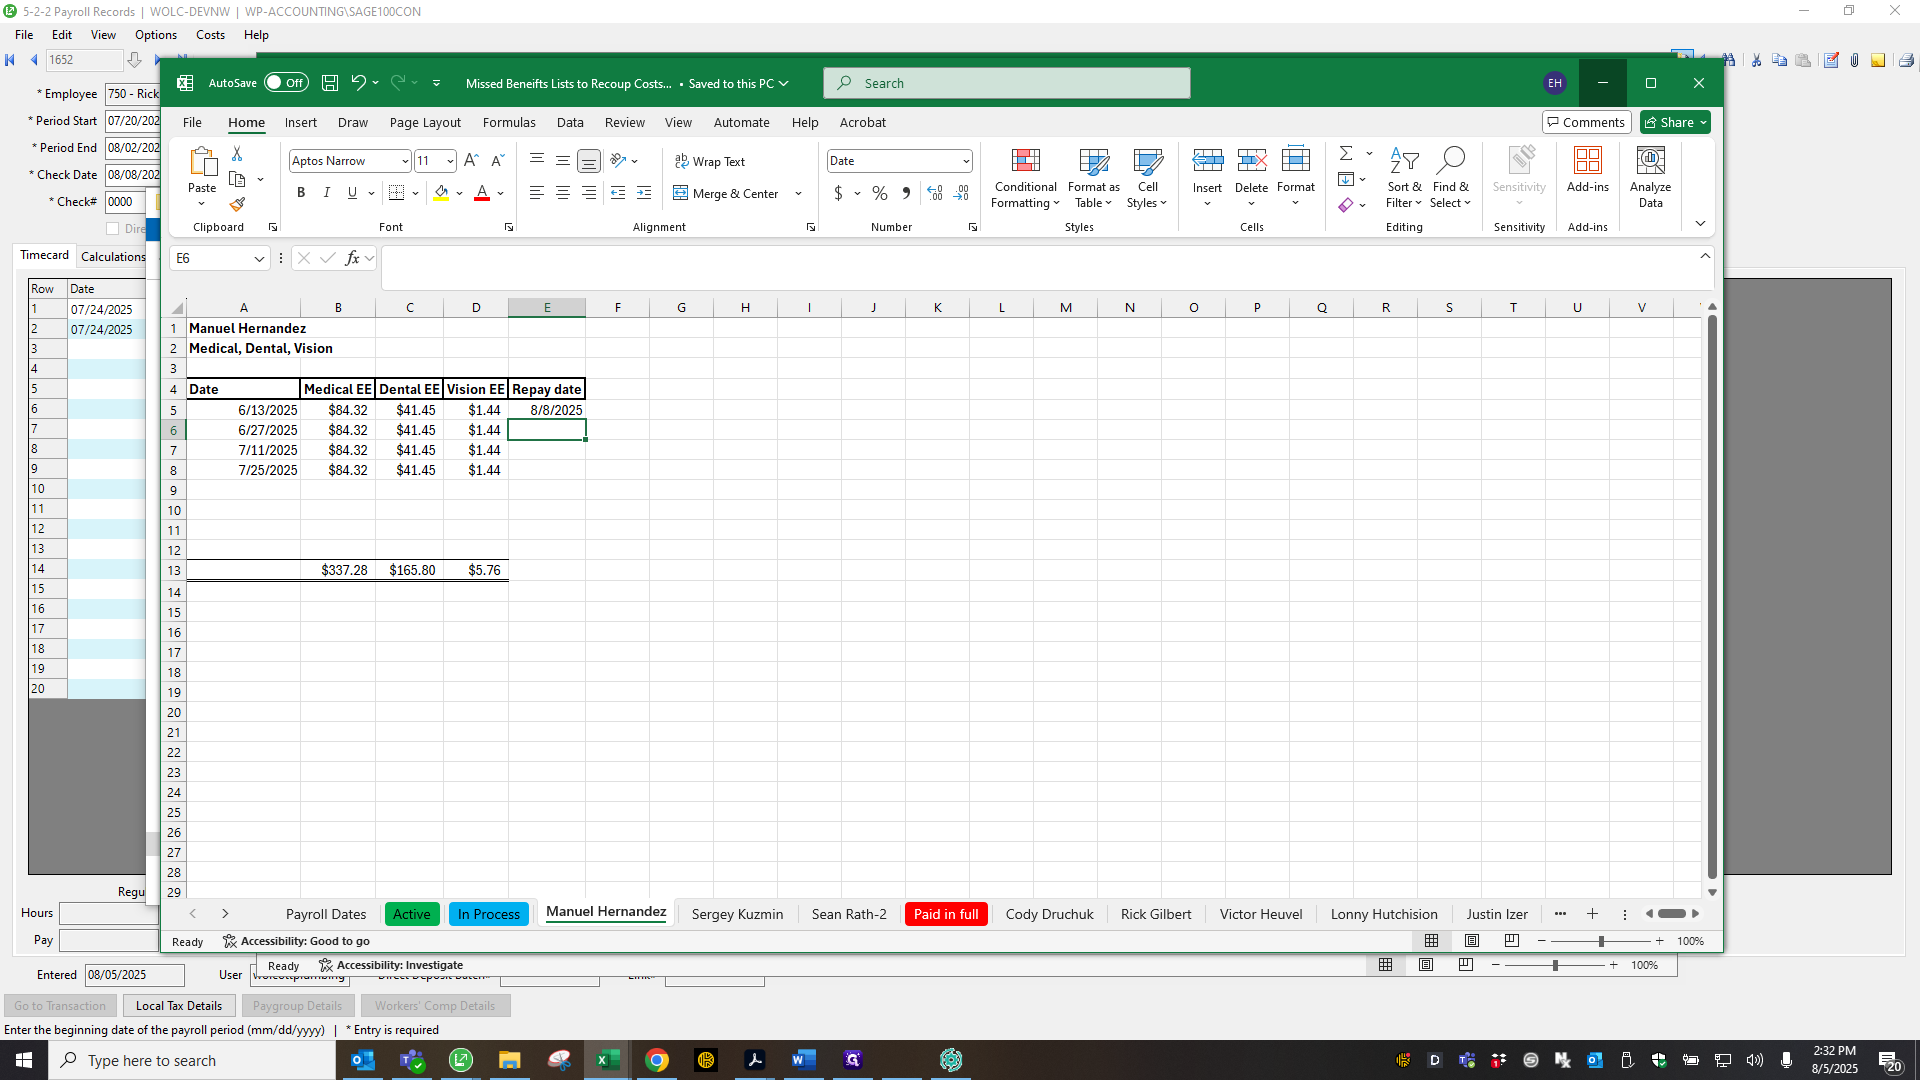Viewport: 1920px width, 1080px height.
Task: Open the font name dropdown
Action: click(405, 161)
